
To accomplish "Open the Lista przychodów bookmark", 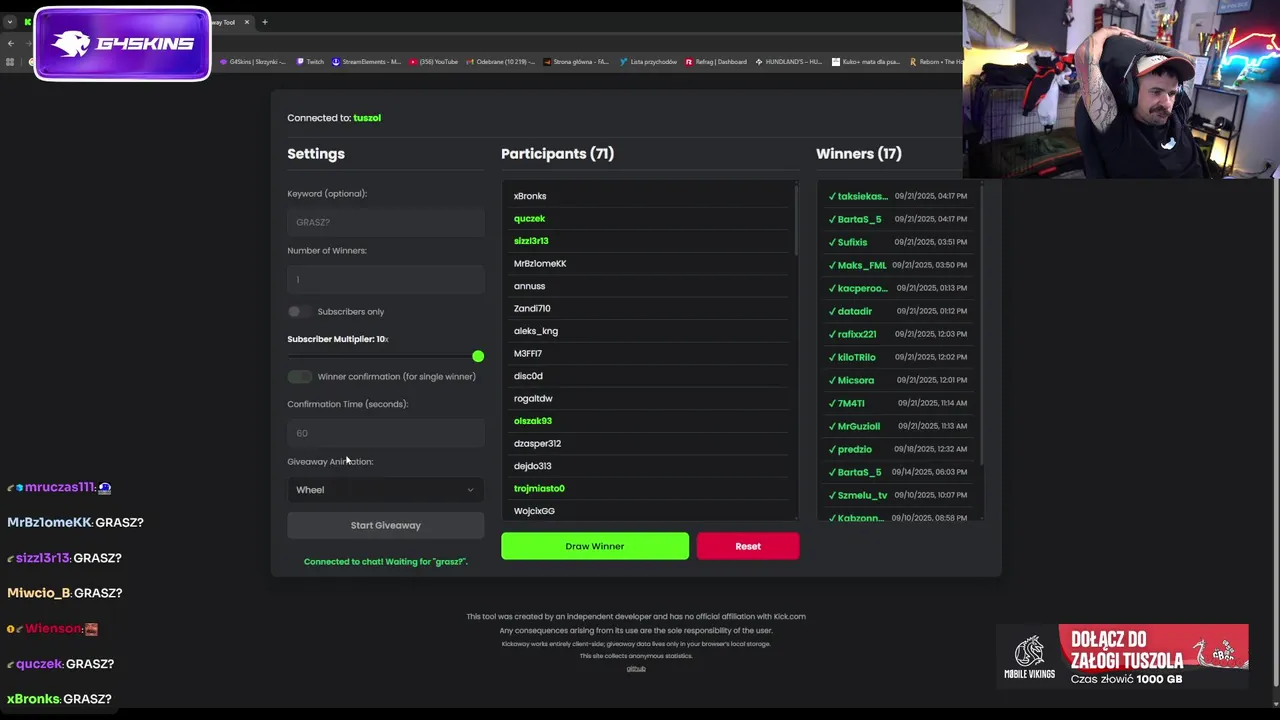I will point(648,62).
